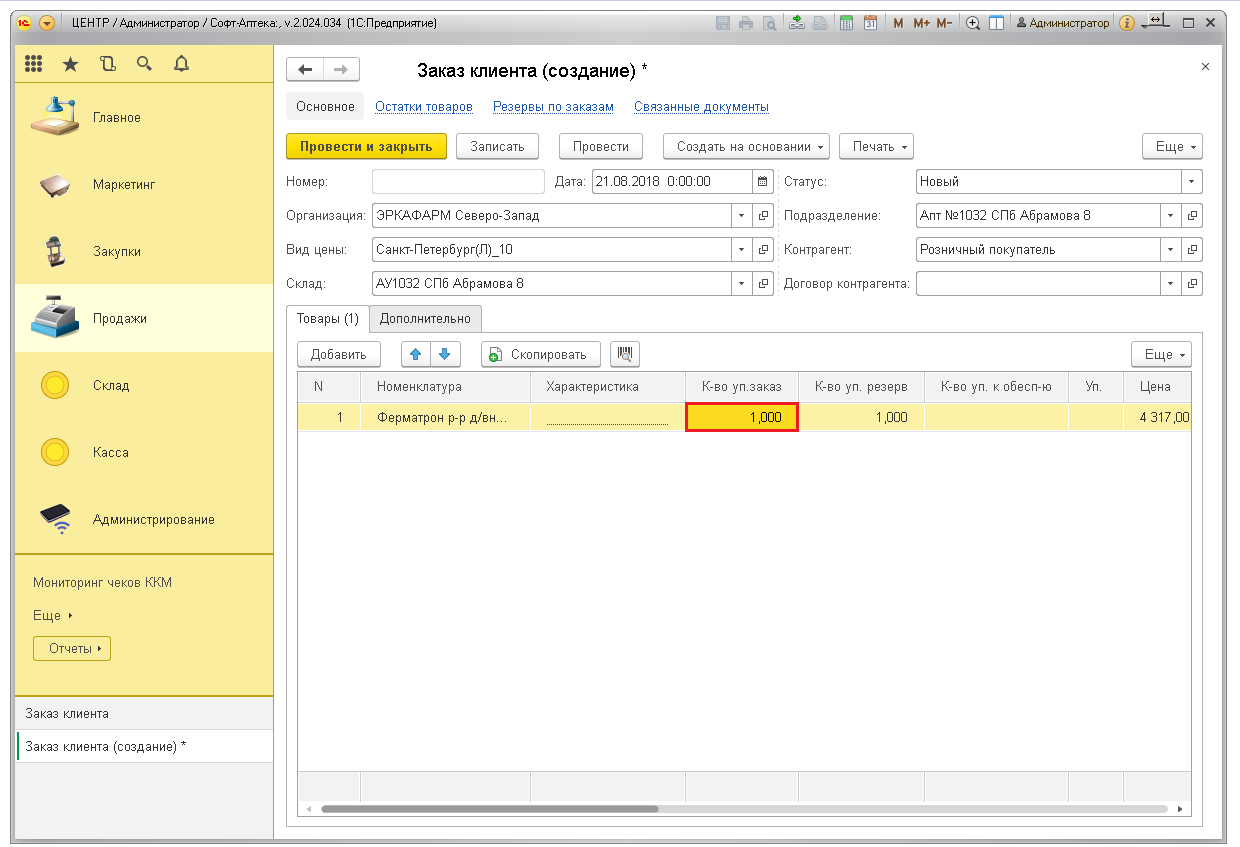Open the sections grid menu icon
Image resolution: width=1240 pixels, height=847 pixels.
33,64
